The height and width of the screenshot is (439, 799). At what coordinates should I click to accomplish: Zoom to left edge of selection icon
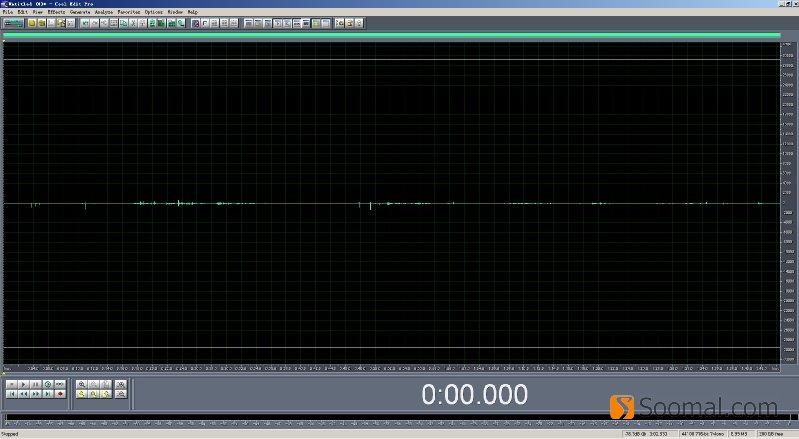point(82,394)
